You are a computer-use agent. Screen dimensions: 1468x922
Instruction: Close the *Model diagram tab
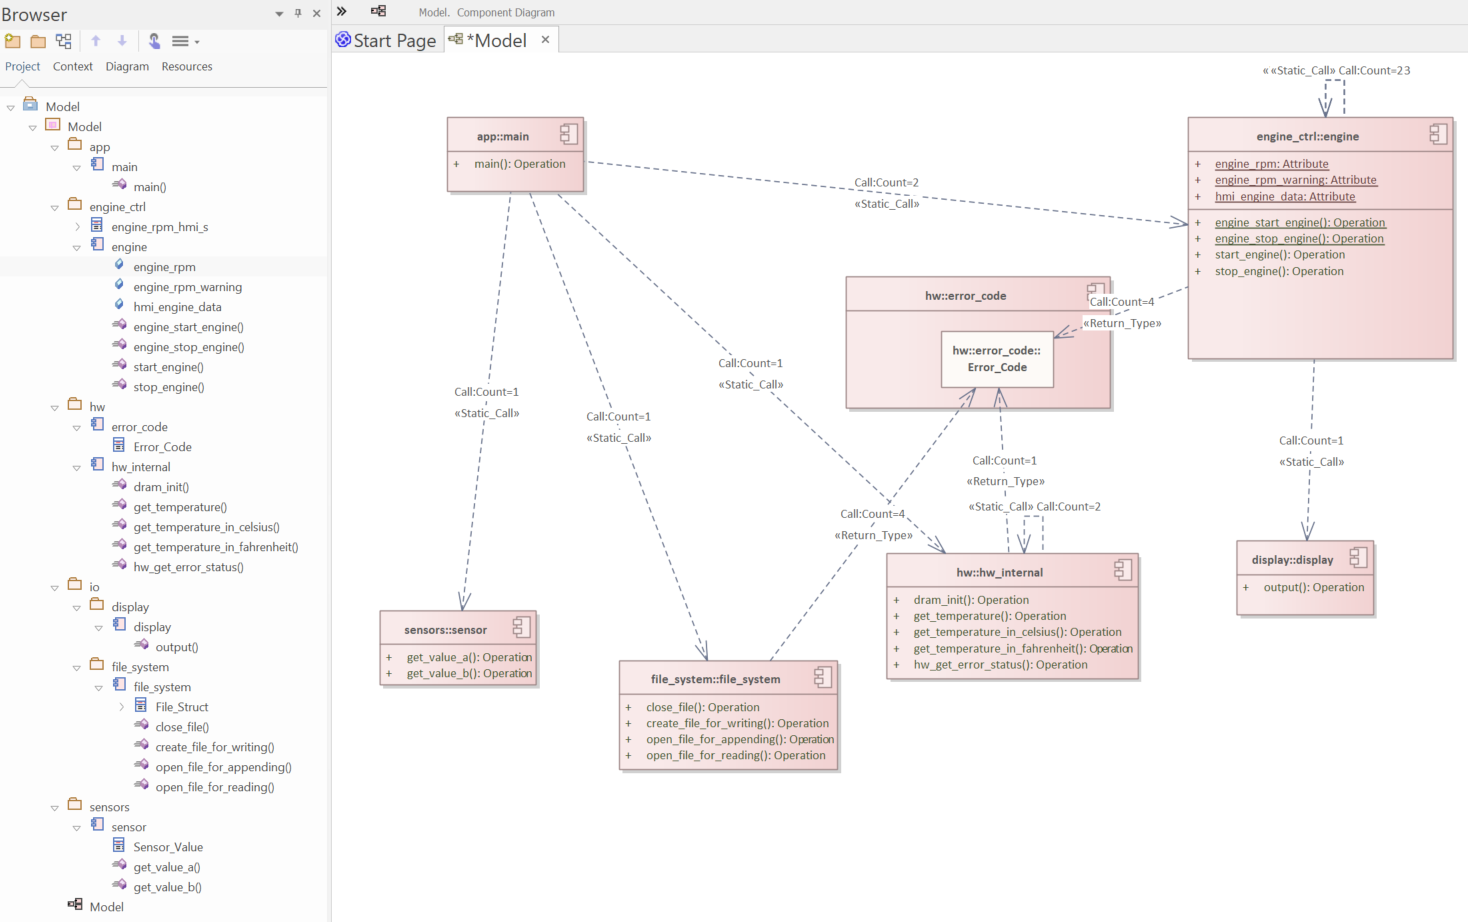tap(545, 40)
